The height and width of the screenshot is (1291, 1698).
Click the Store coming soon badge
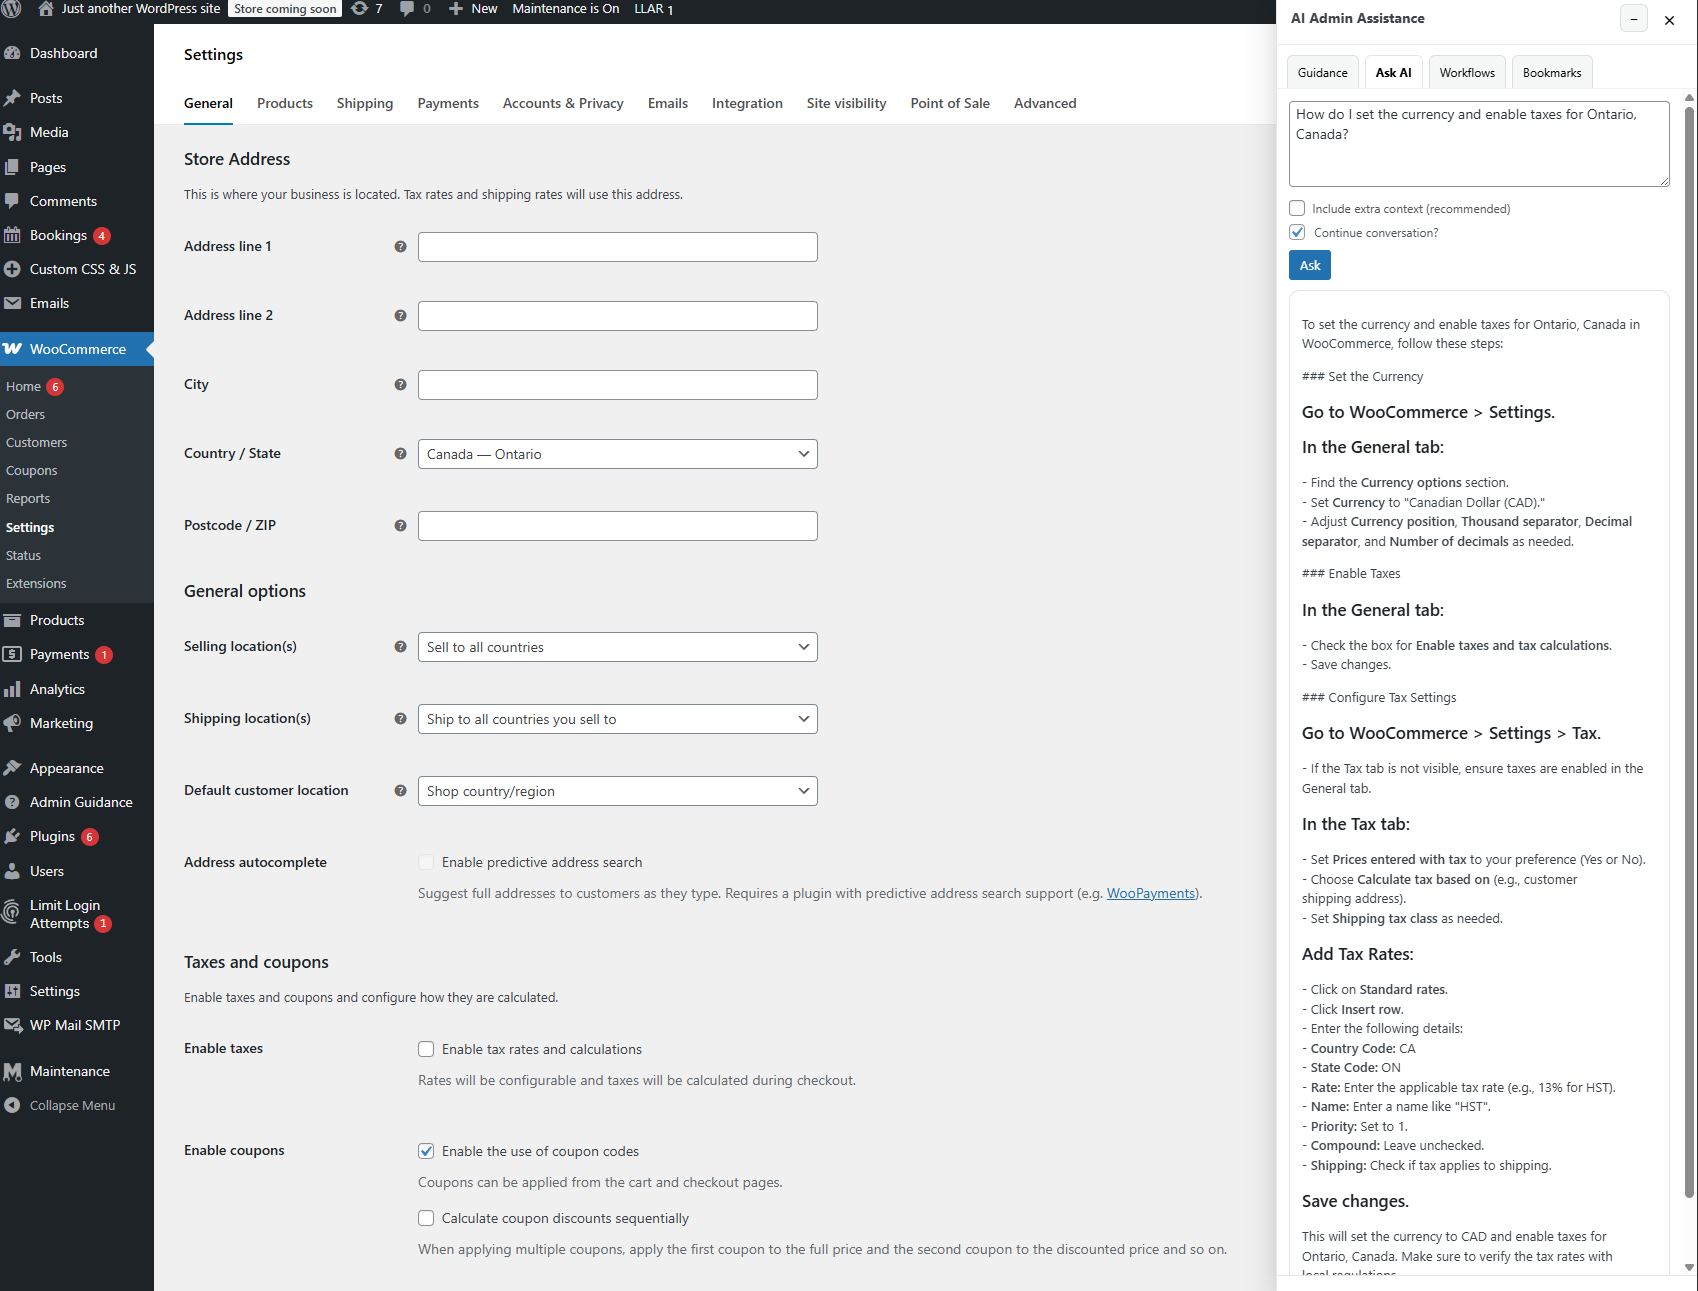[x=285, y=8]
